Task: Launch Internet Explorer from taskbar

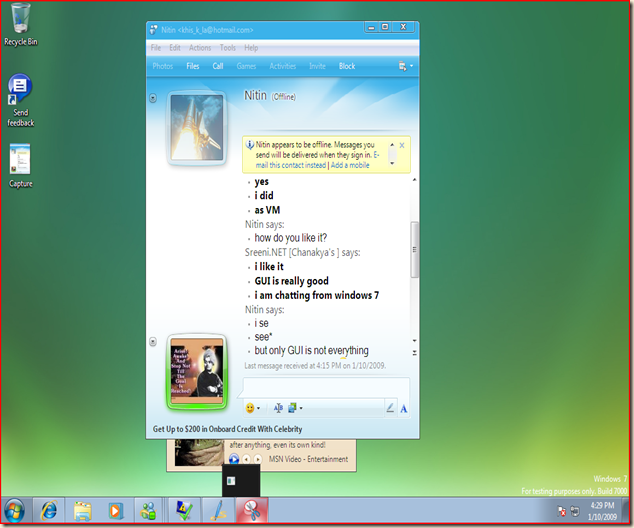Action: coord(49,511)
